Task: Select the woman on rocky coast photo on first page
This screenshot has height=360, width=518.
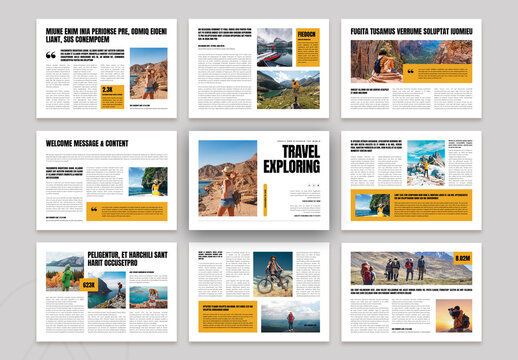Action: pos(149,73)
